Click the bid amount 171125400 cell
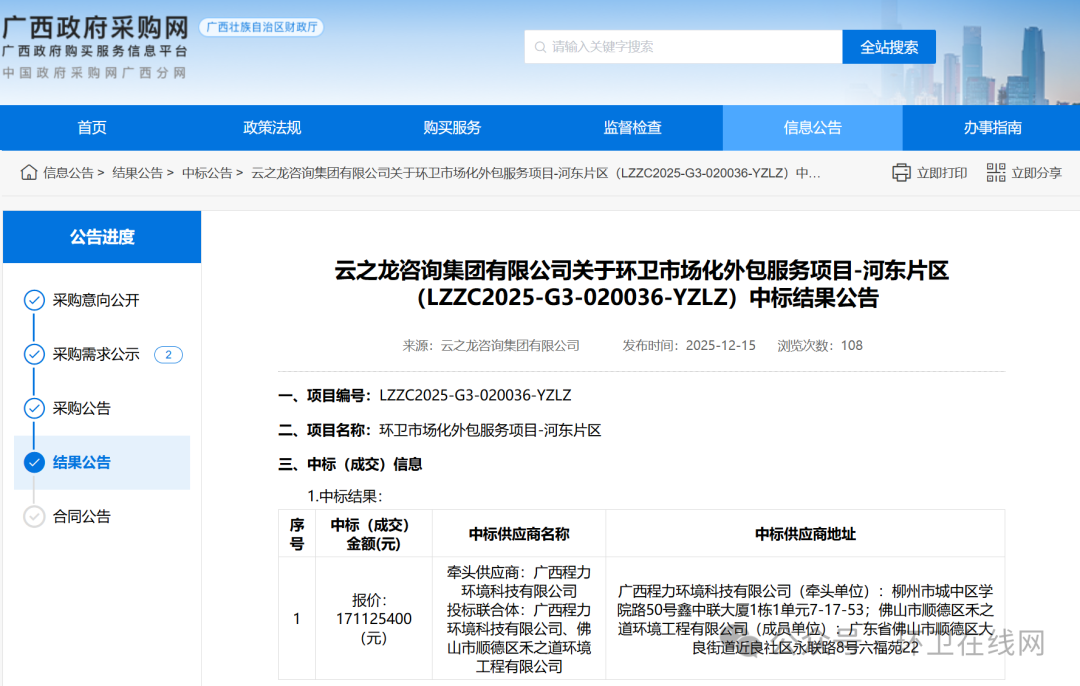This screenshot has width=1080, height=686. [x=373, y=619]
